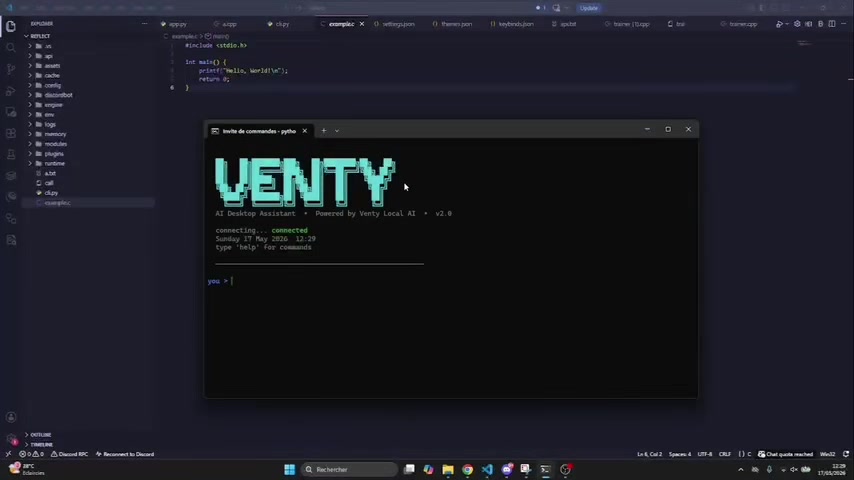Image resolution: width=854 pixels, height=480 pixels.
Task: Click the Rechercher taskbar search box
Action: click(x=349, y=469)
